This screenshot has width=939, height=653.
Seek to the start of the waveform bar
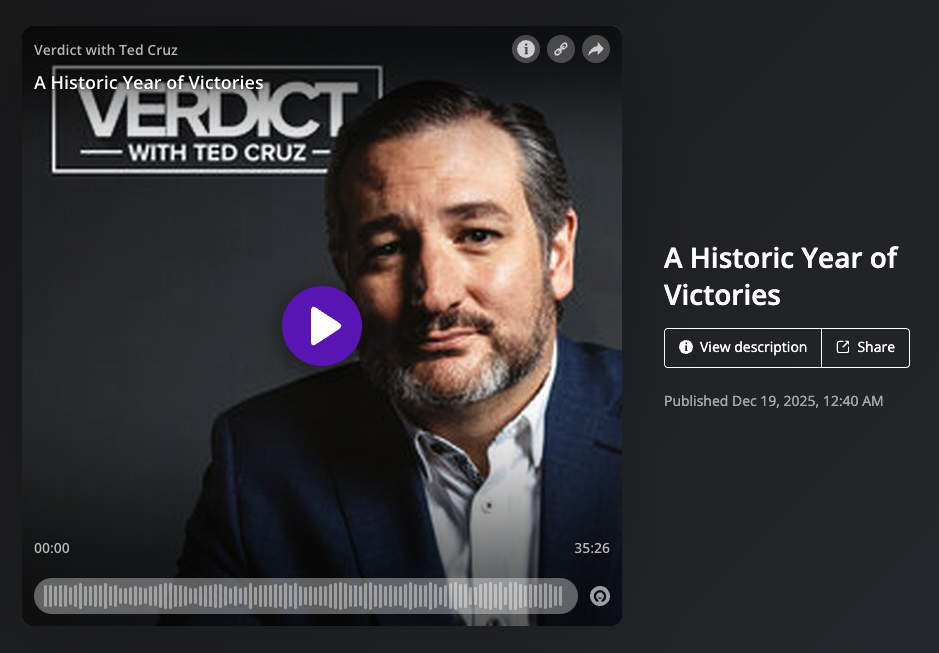click(x=47, y=596)
